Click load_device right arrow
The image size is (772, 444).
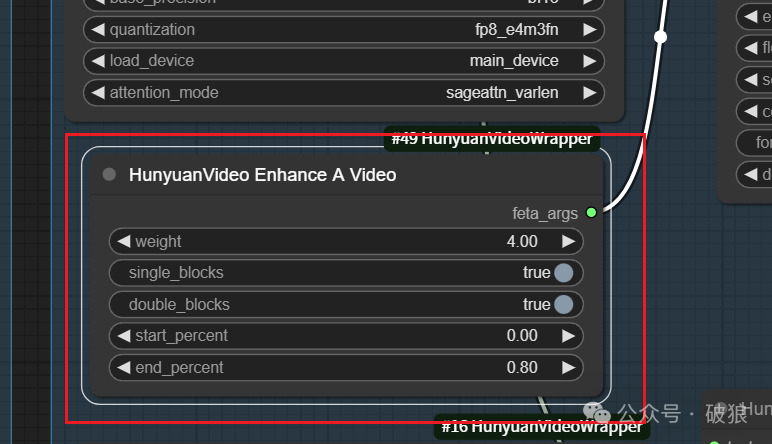click(589, 61)
